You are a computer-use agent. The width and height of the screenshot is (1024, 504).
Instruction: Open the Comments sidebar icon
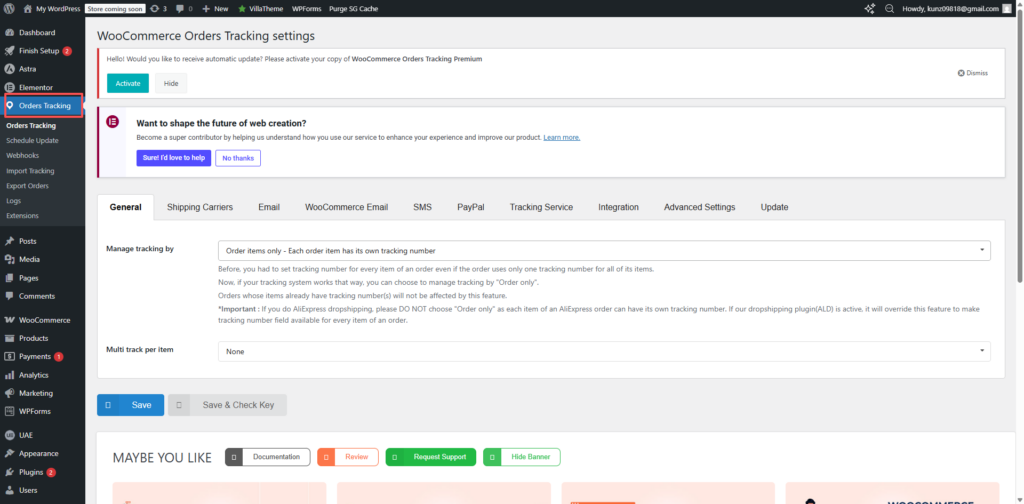coord(10,296)
